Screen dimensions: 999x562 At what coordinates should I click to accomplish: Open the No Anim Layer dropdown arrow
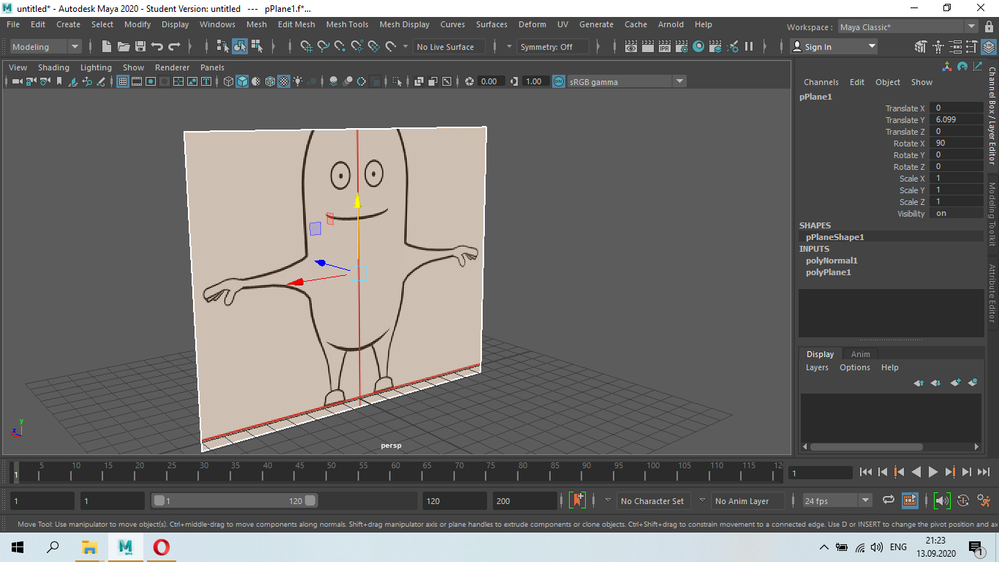click(702, 501)
